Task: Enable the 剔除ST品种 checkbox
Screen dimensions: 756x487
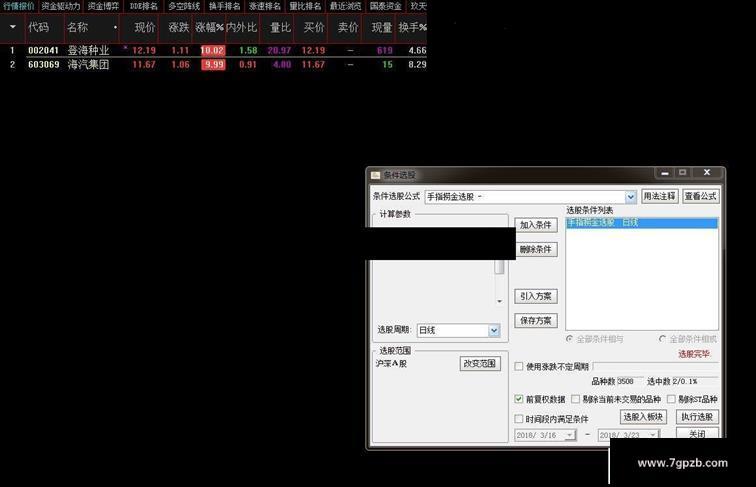Action: pyautogui.click(x=671, y=399)
